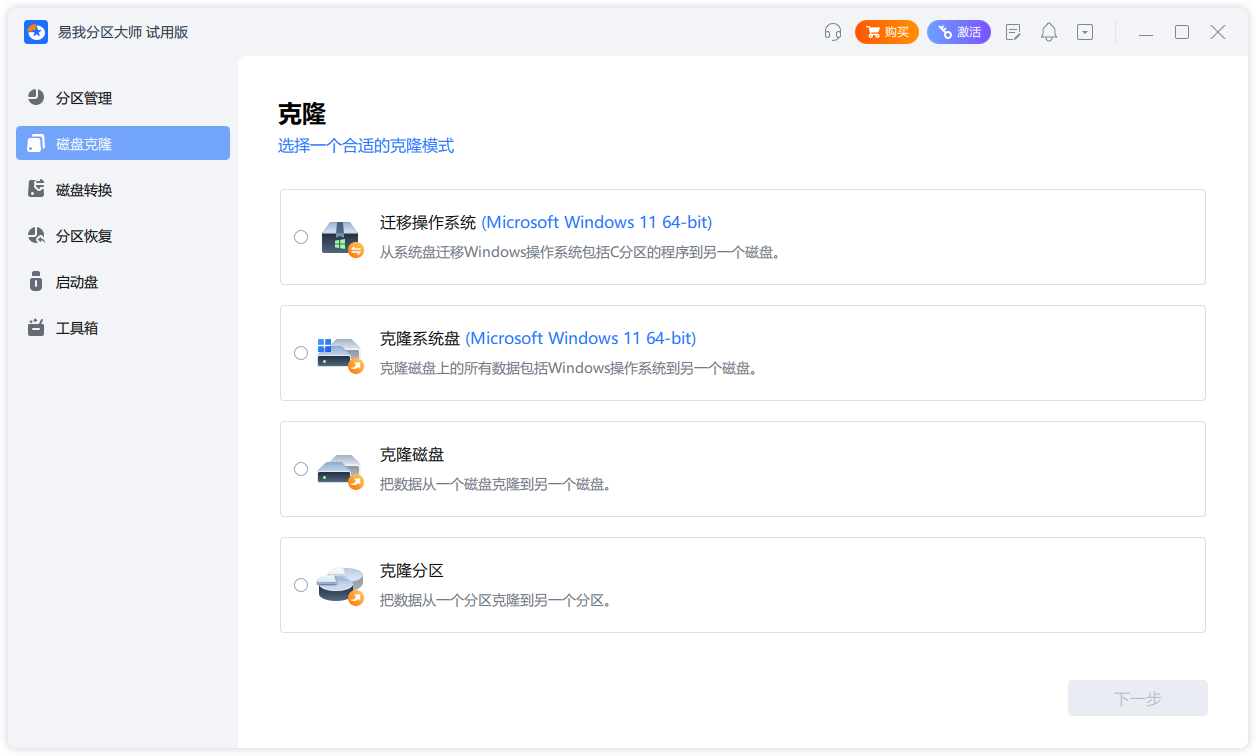
Task: Open the notifications bell icon
Action: [x=1049, y=32]
